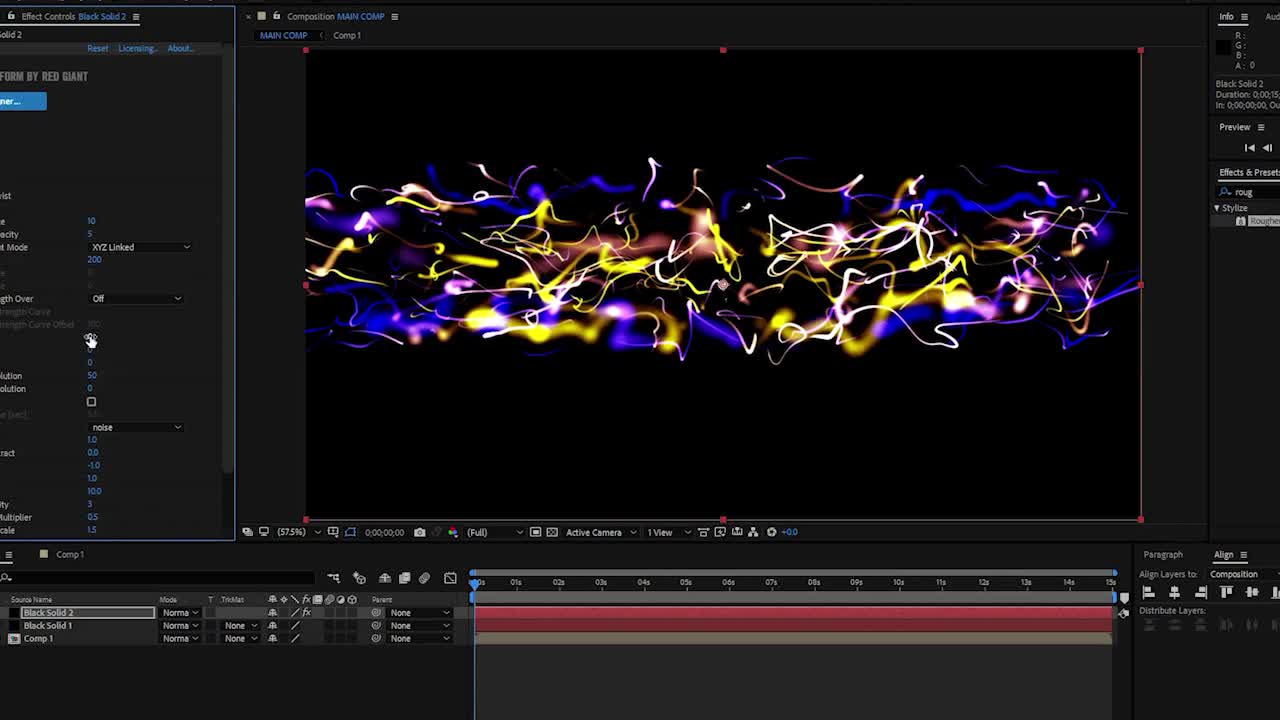Viewport: 1280px width, 720px height.
Task: Click the Reset Exposure icon
Action: (x=771, y=532)
